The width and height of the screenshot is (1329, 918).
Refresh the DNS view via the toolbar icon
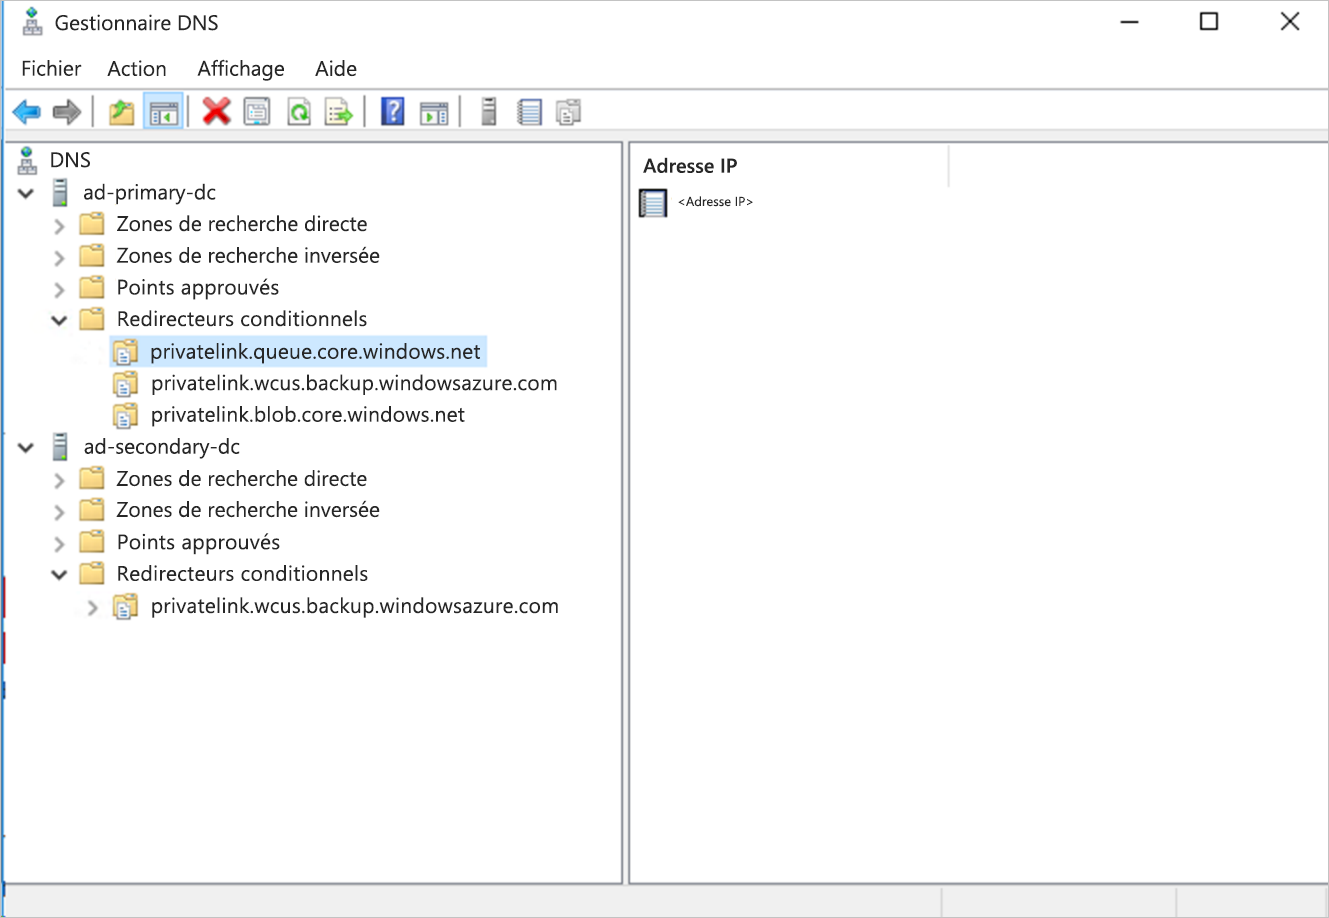299,111
